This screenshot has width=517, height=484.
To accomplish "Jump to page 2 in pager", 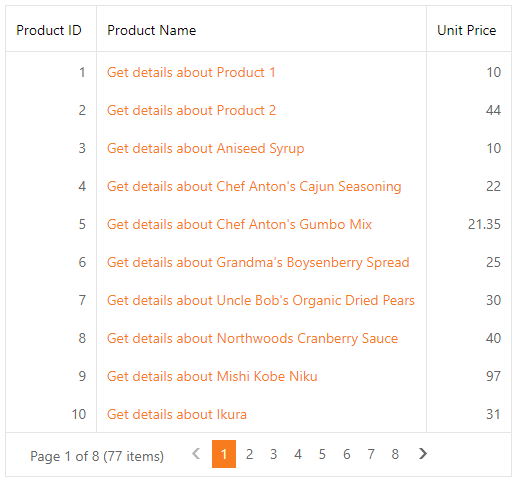I will (249, 454).
